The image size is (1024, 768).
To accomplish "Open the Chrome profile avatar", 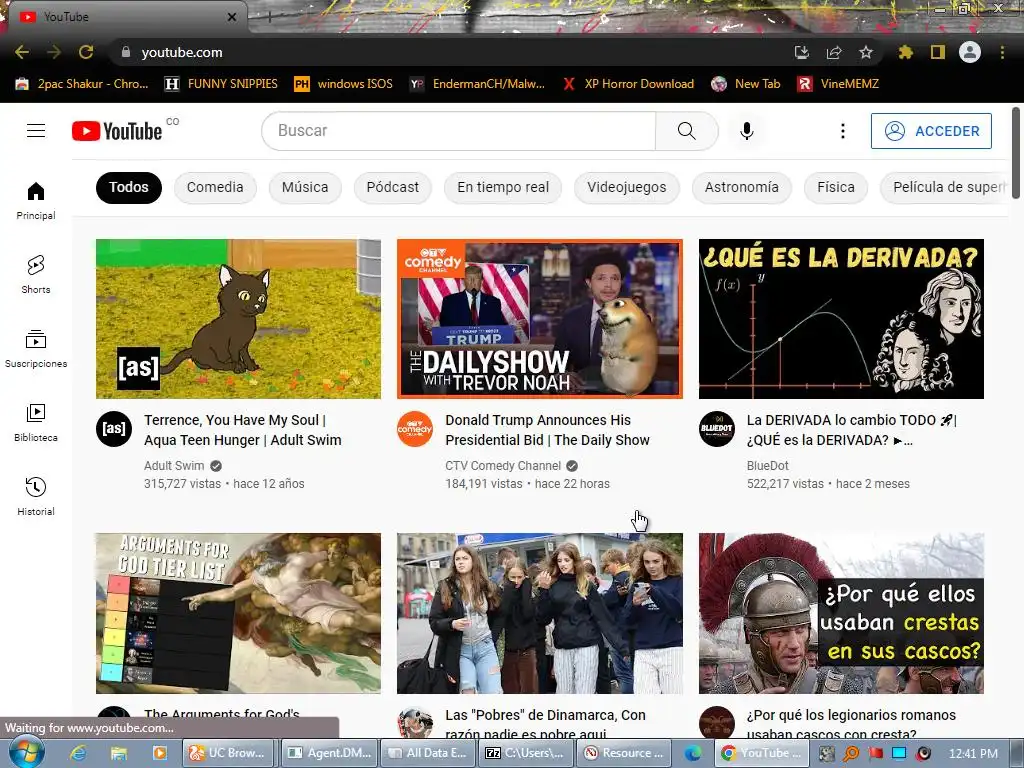I will pos(970,52).
